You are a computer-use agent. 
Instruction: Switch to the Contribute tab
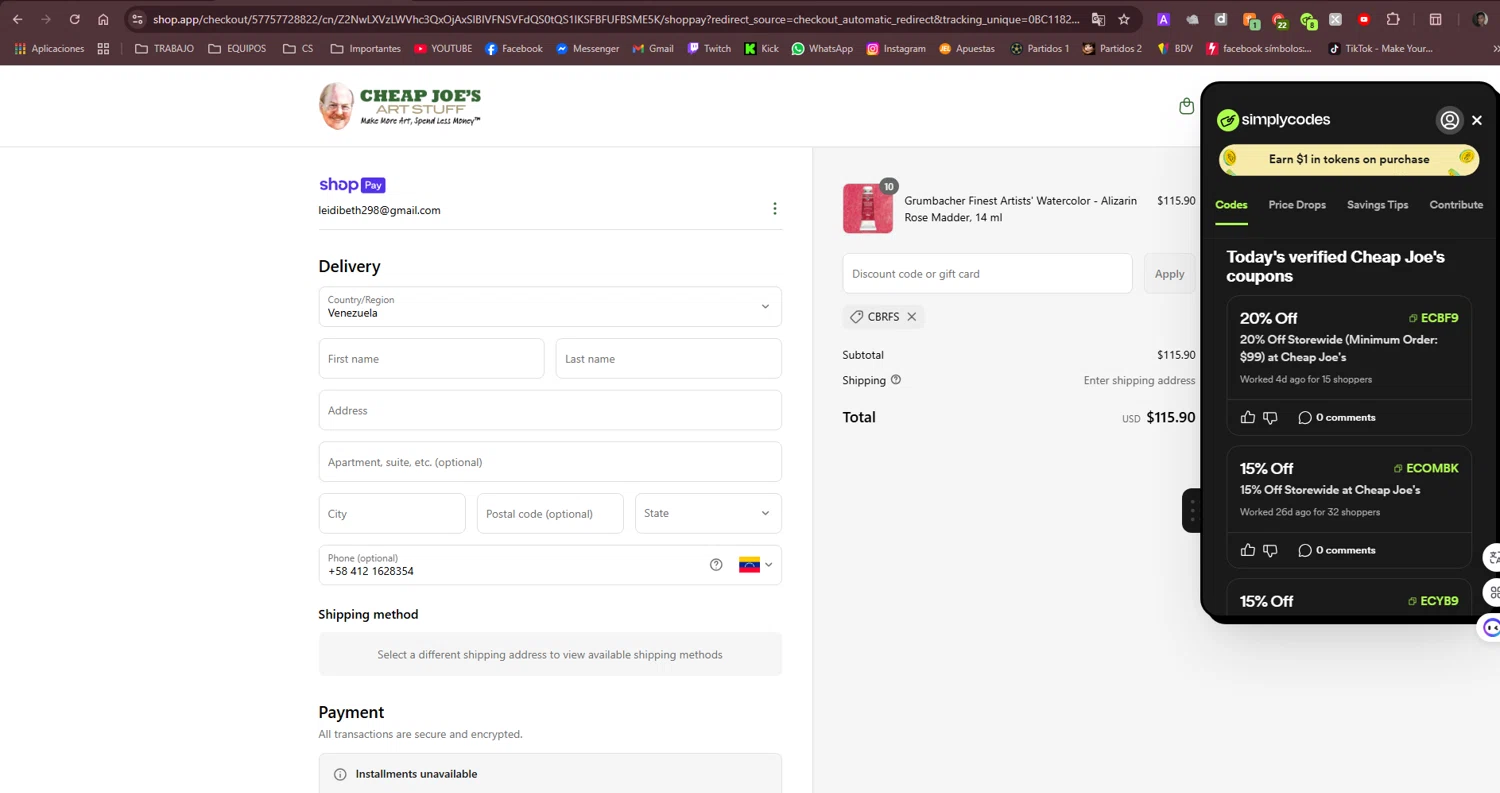click(x=1456, y=204)
